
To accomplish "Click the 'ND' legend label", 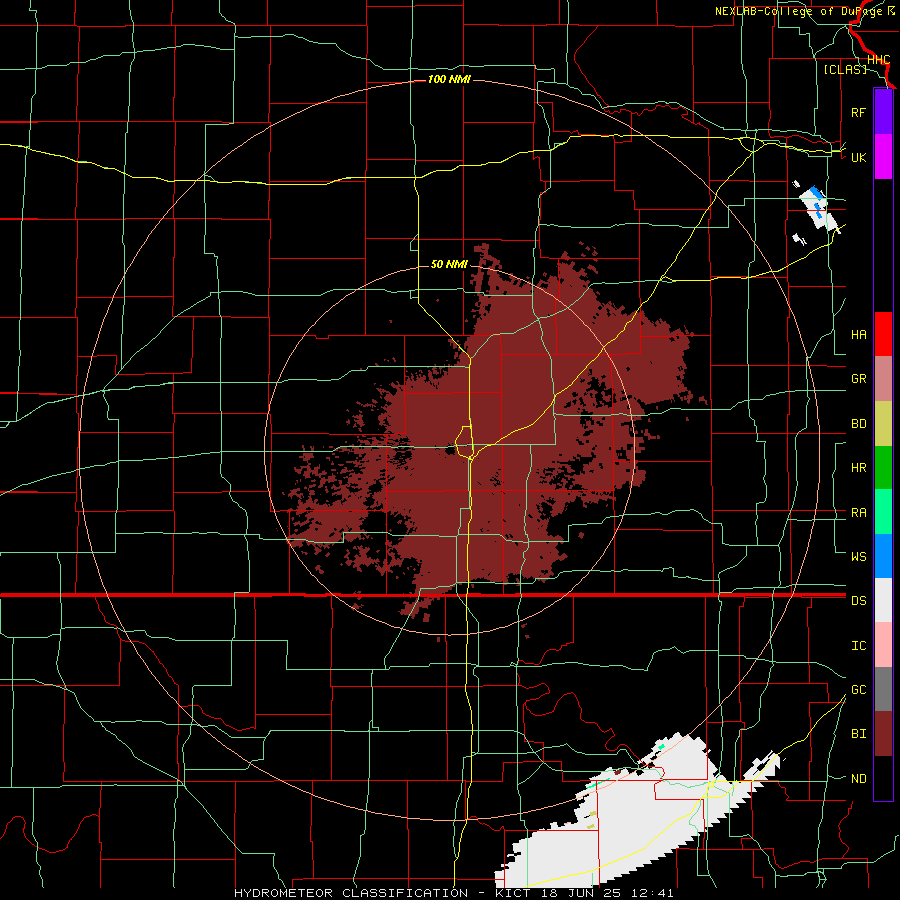I will (x=858, y=779).
